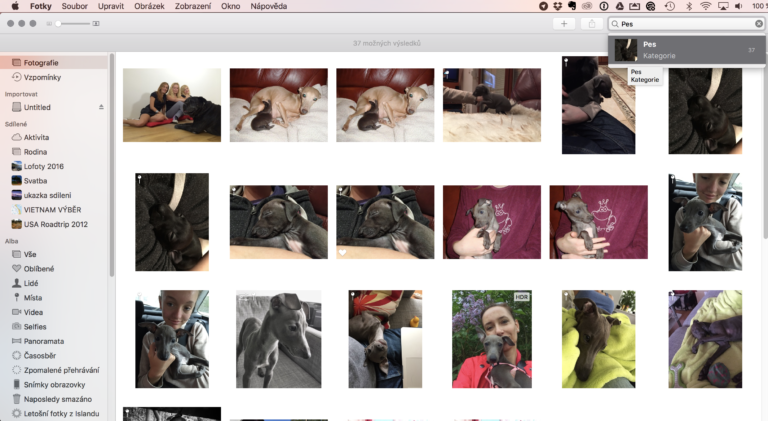Screen dimensions: 768x421
Task: Click the Wi-Fi icon in menu bar
Action: [x=705, y=6]
